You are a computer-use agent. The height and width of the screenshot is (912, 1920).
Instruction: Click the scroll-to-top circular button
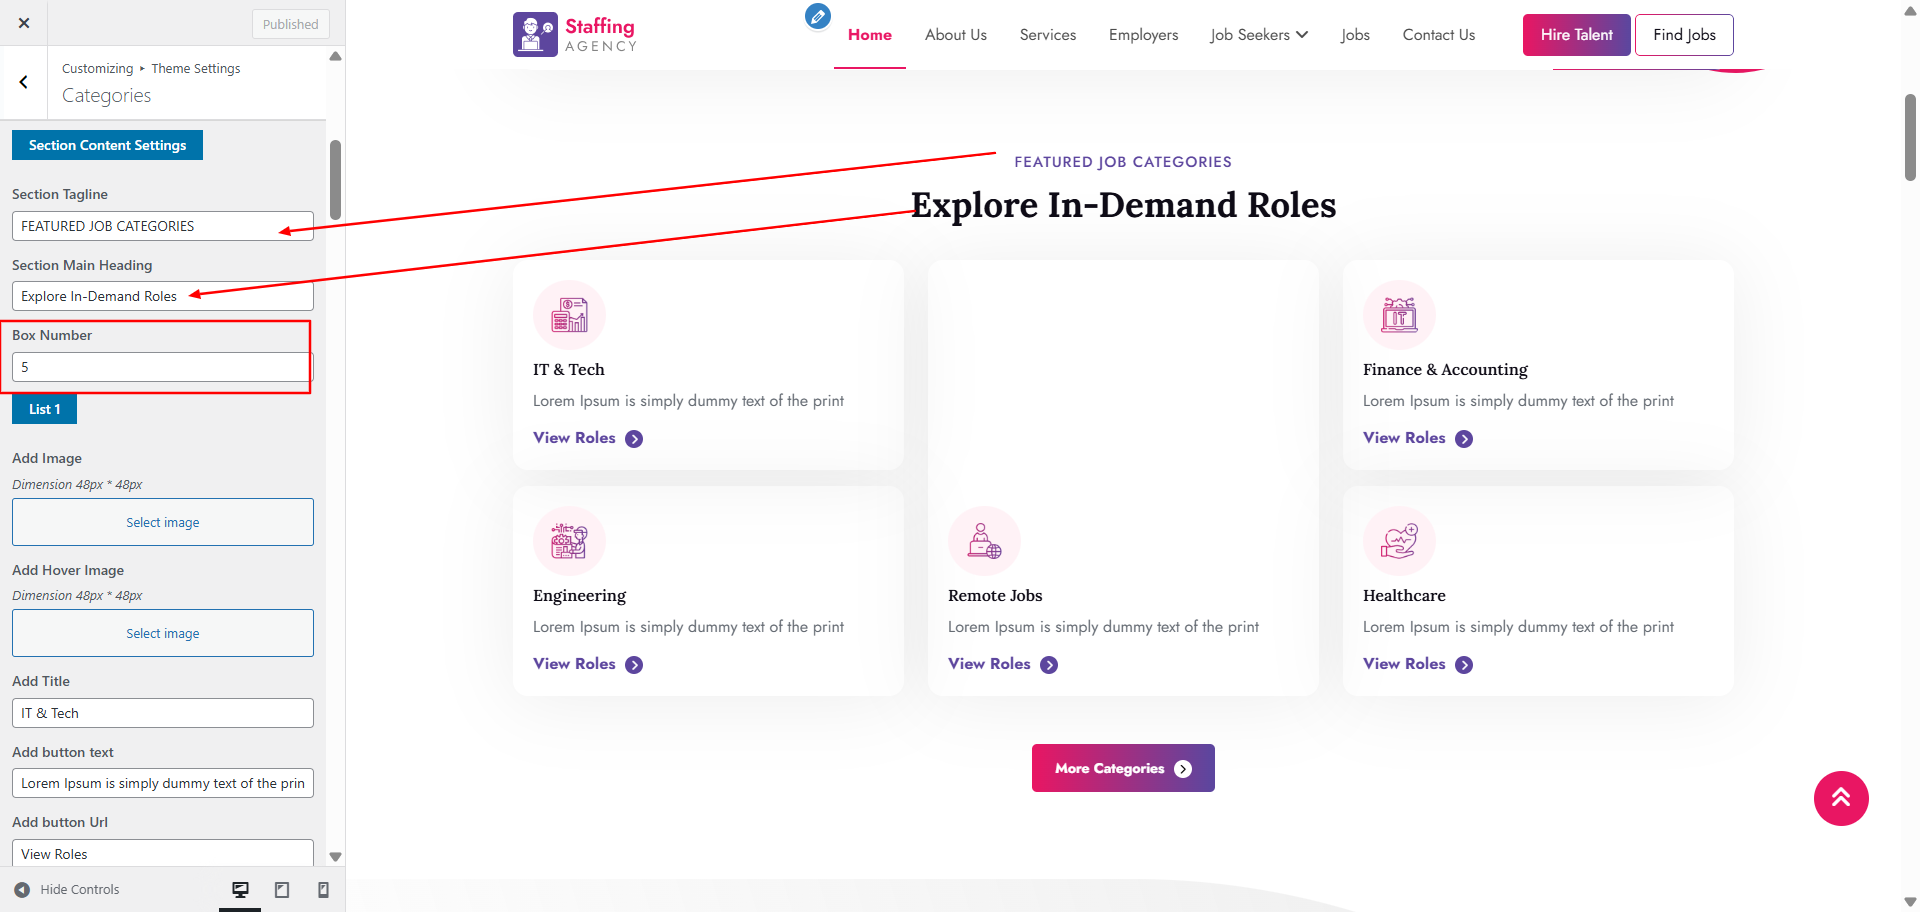1841,798
